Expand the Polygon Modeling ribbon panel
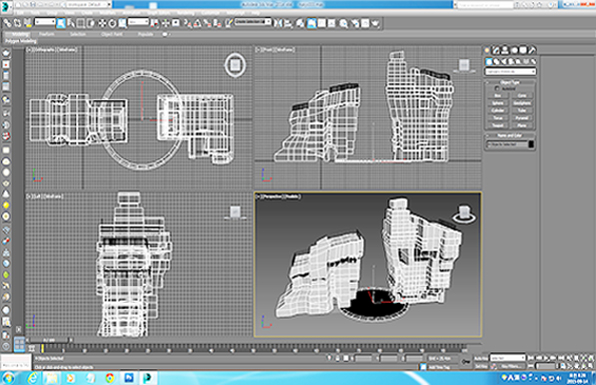 21,41
